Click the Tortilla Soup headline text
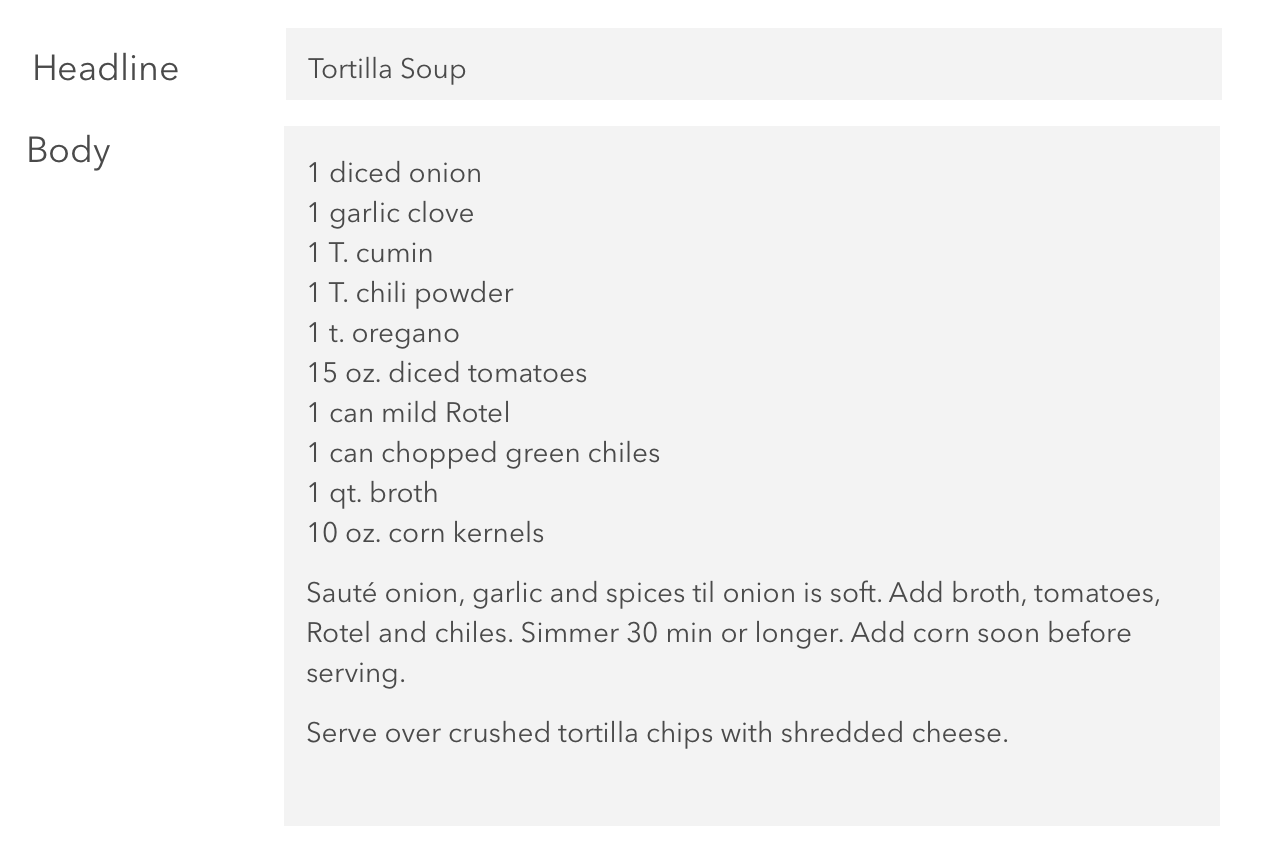1272x864 pixels. [x=387, y=69]
